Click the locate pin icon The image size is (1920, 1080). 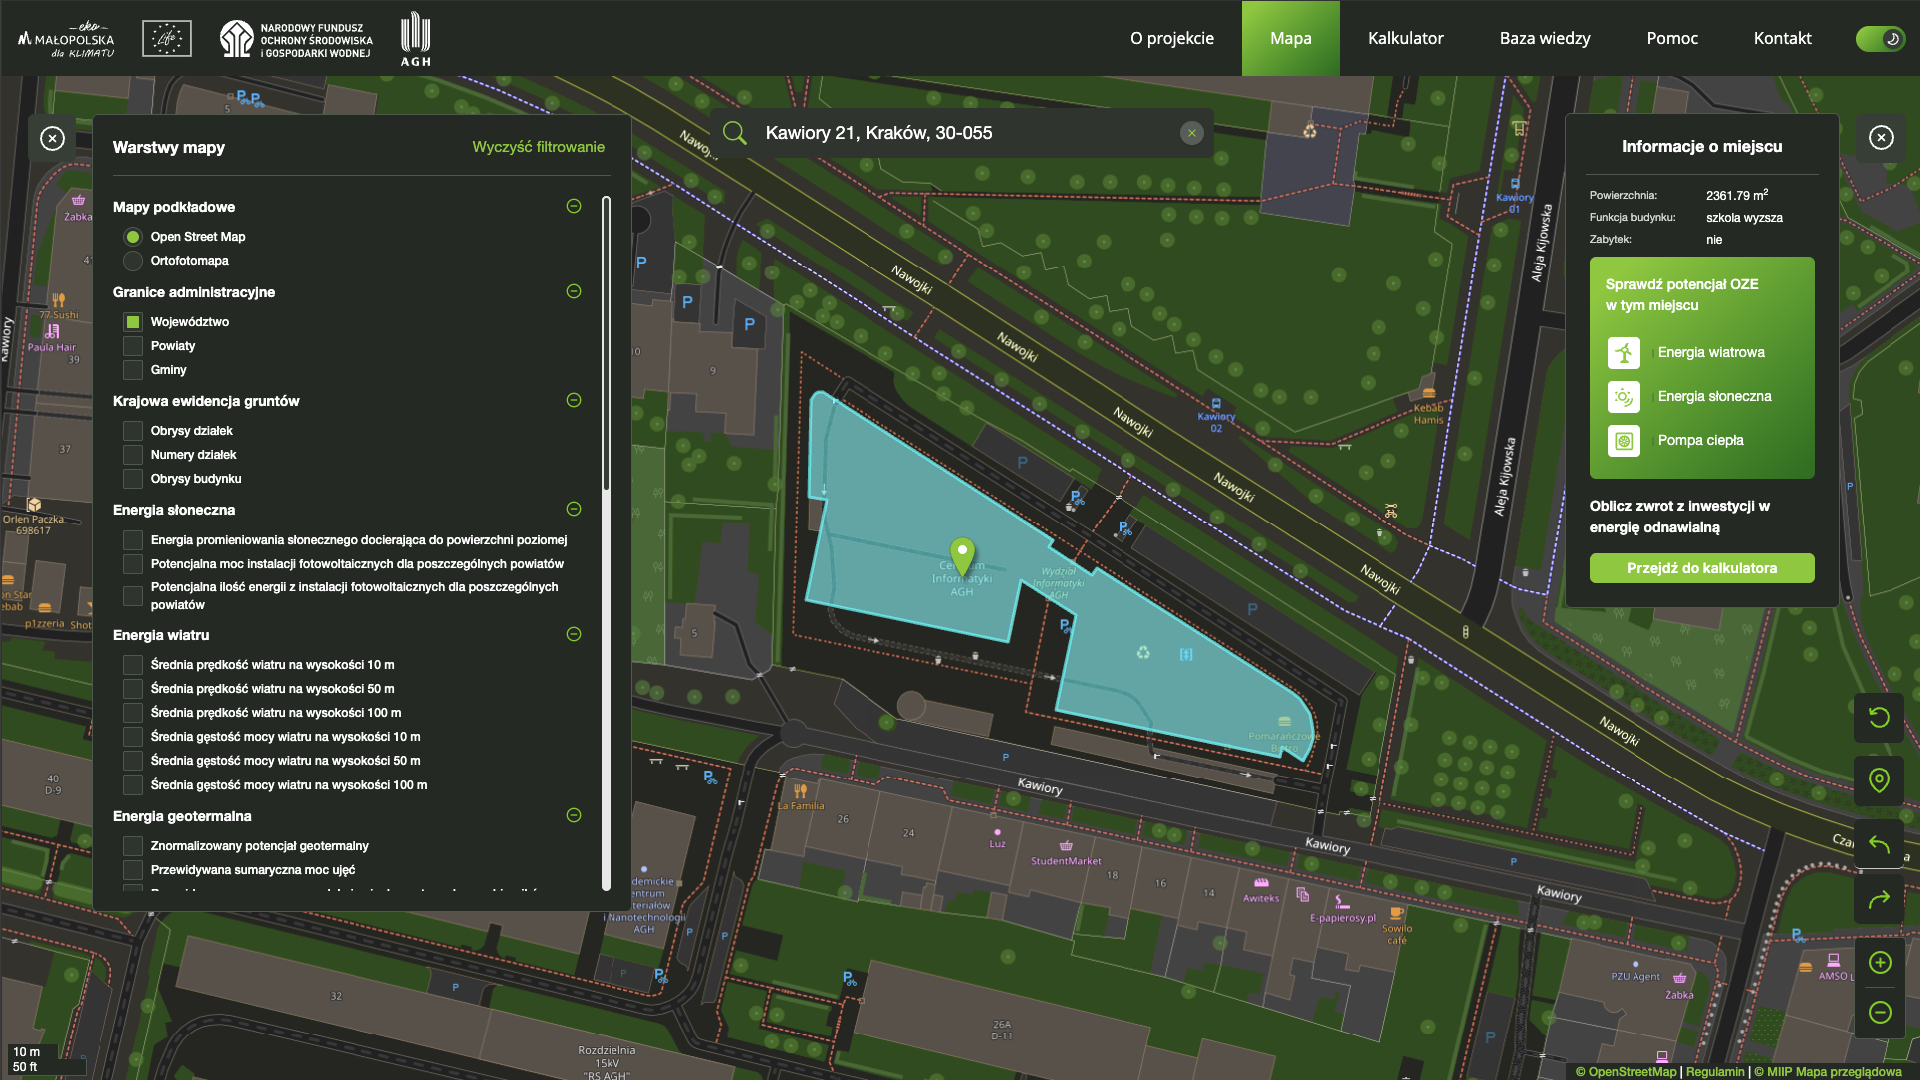click(1879, 780)
